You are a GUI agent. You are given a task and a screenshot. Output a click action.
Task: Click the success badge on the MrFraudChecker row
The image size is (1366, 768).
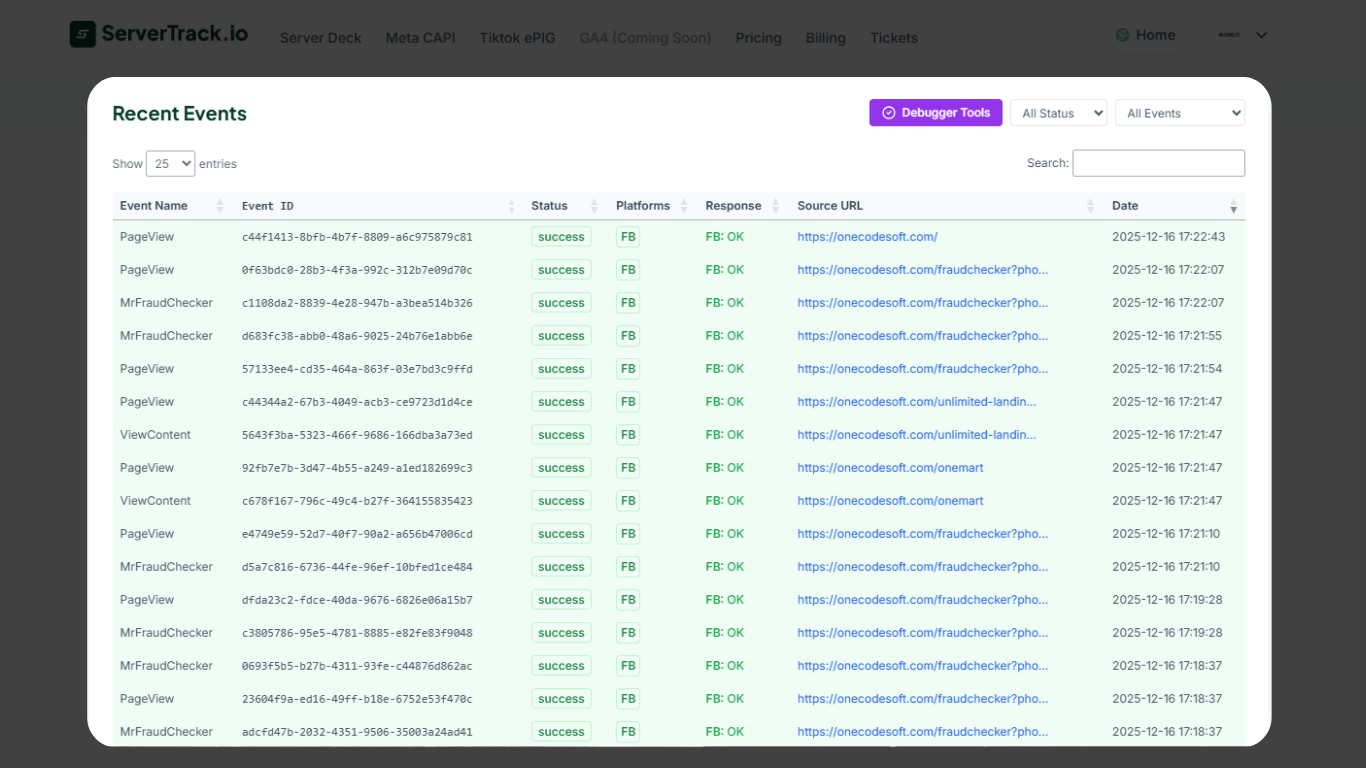[561, 302]
